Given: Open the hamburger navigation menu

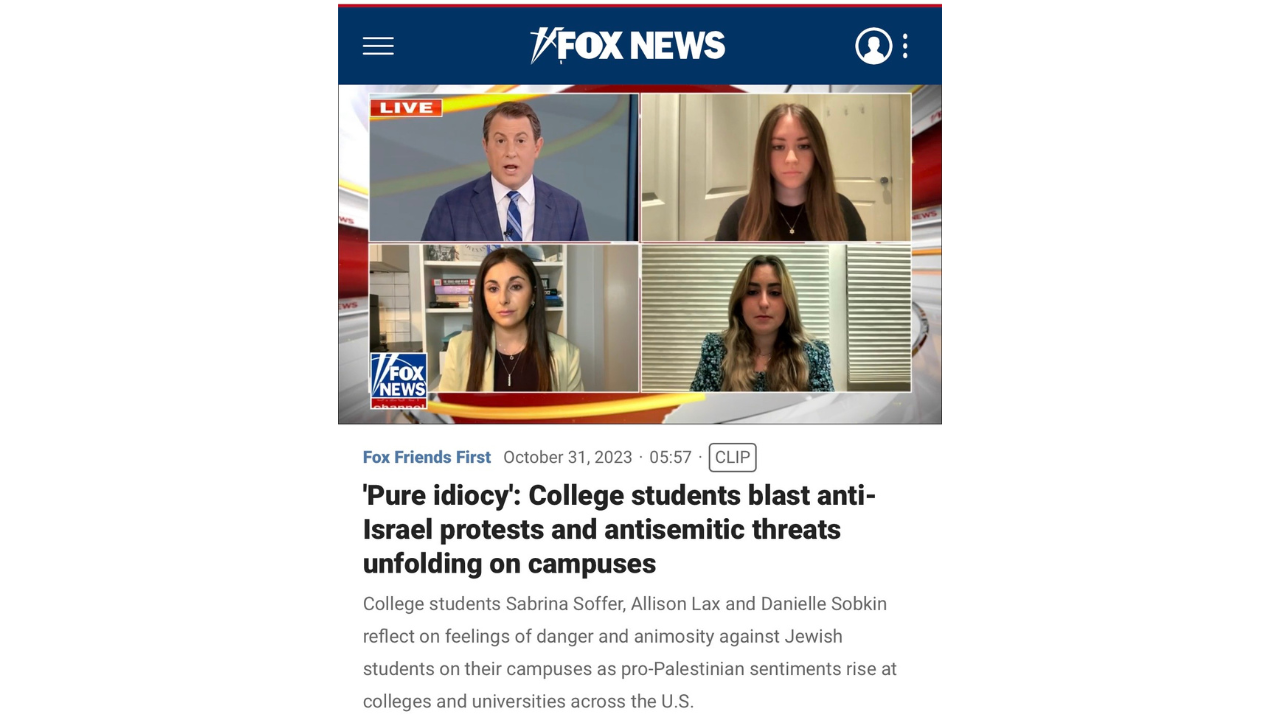Looking at the screenshot, I should 378,46.
